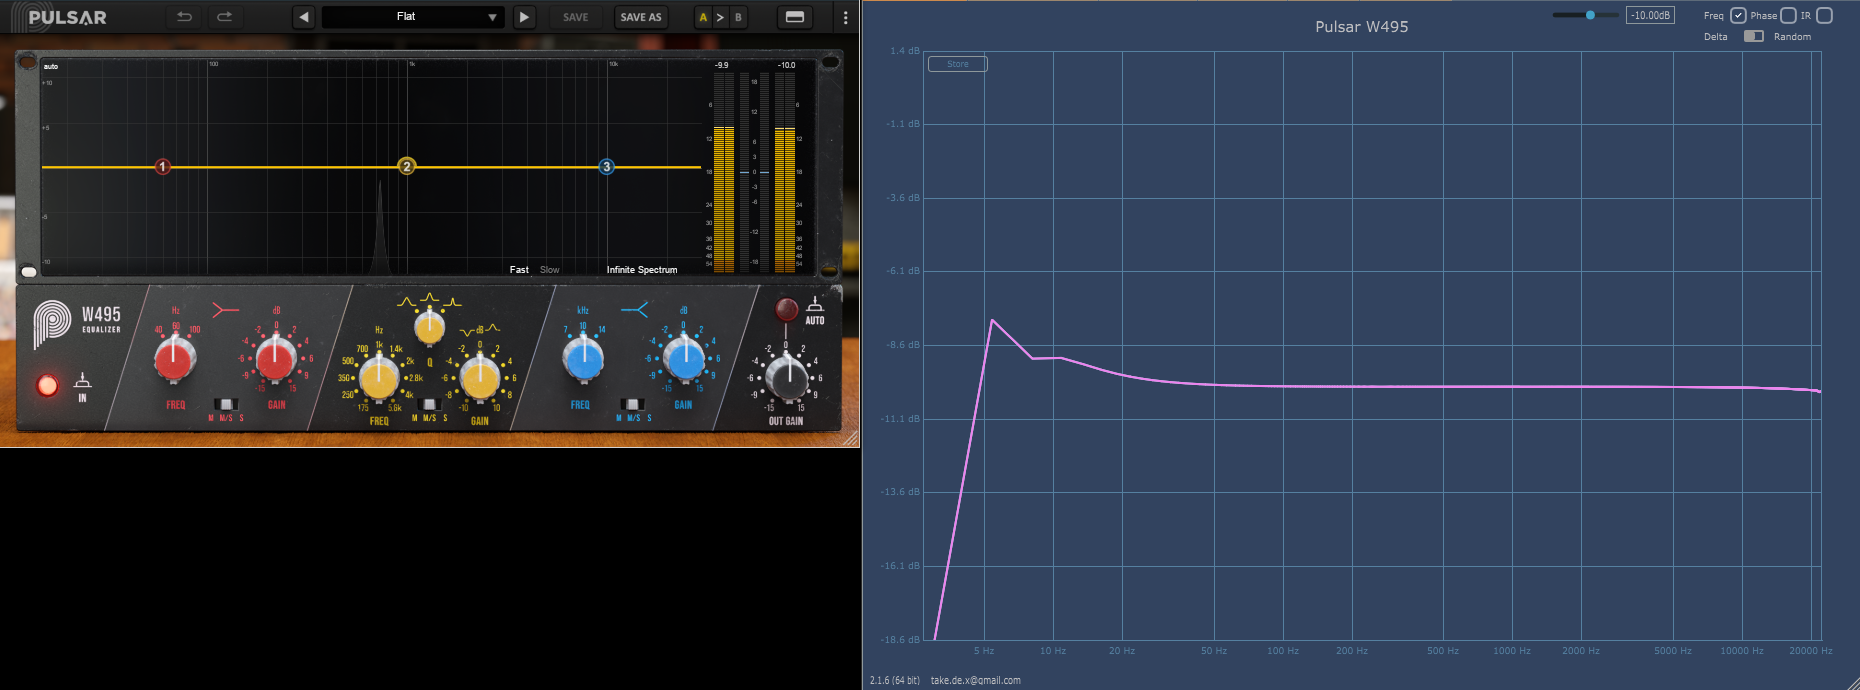Select the A comparison state

[703, 17]
